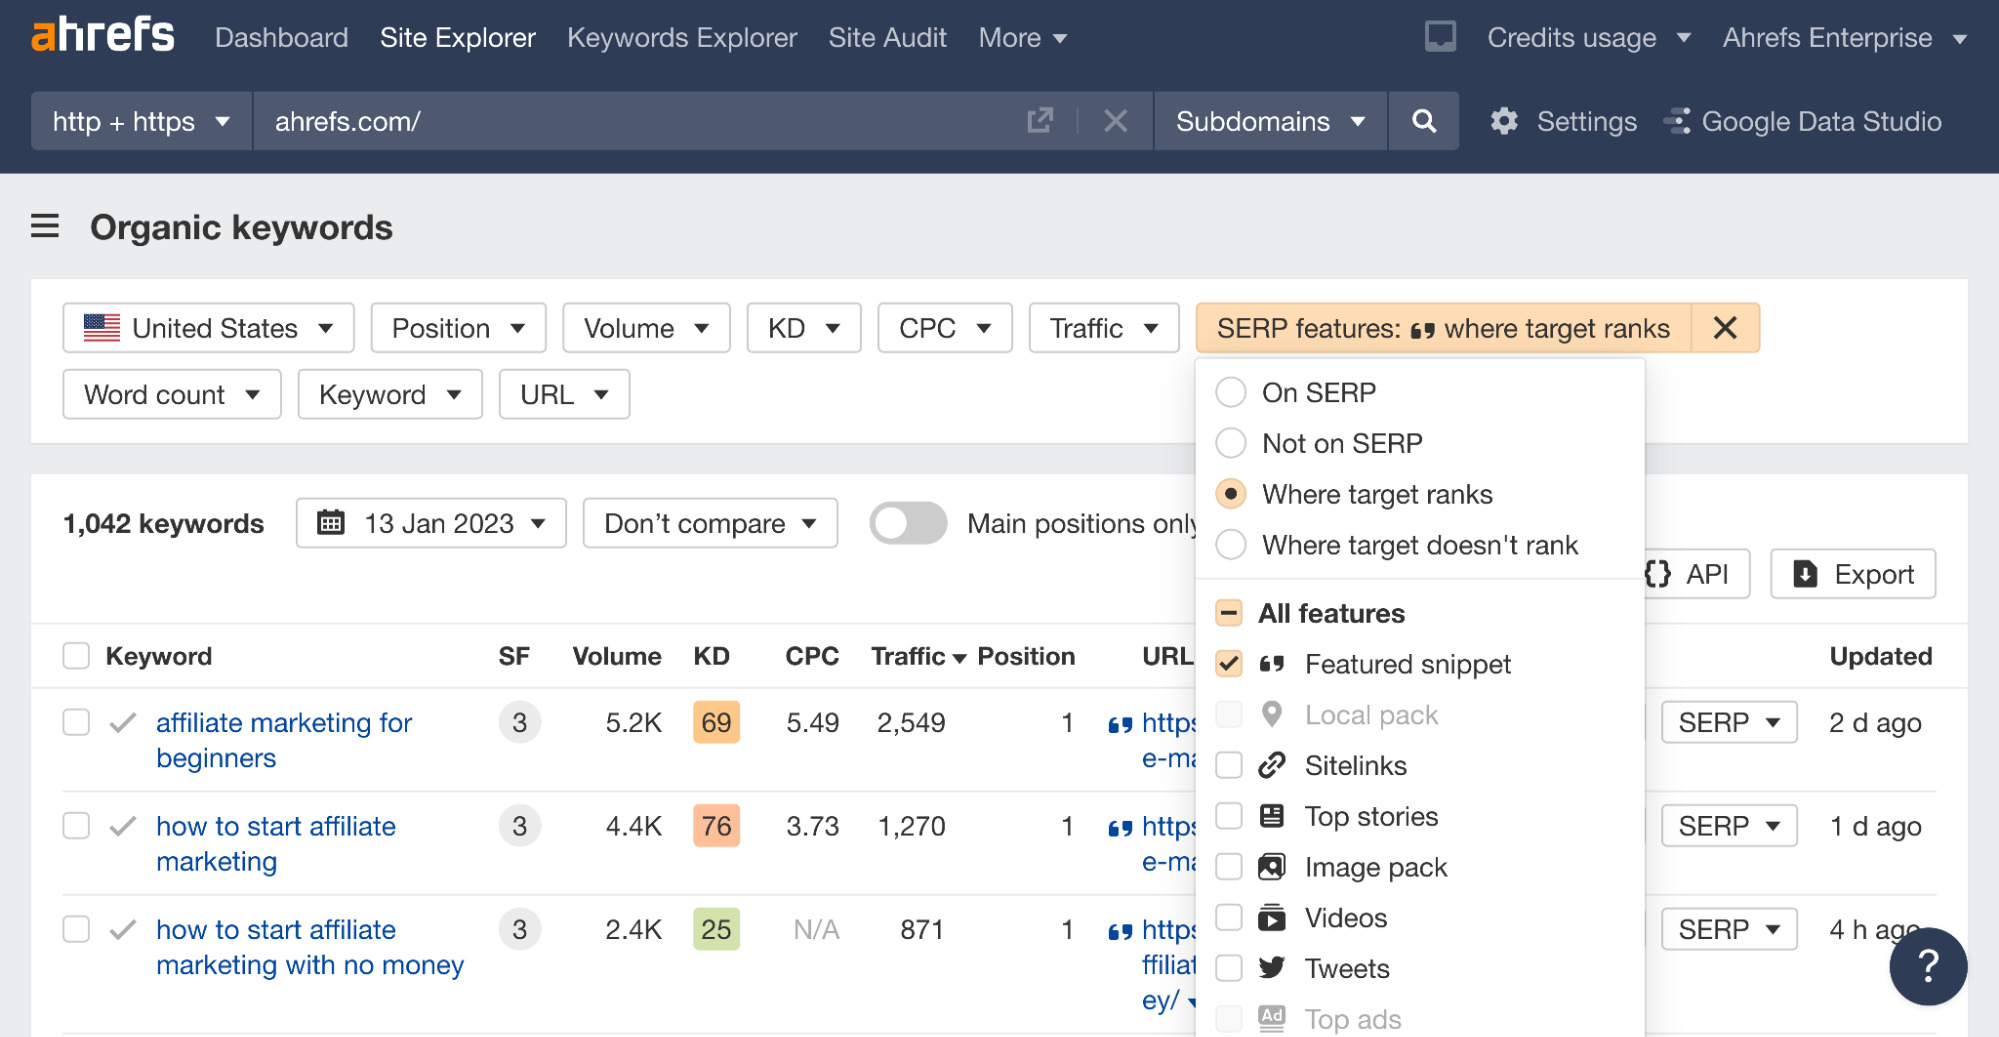This screenshot has width=1999, height=1037.
Task: Open the hamburger menu beside Organic keywords
Action: tap(45, 227)
